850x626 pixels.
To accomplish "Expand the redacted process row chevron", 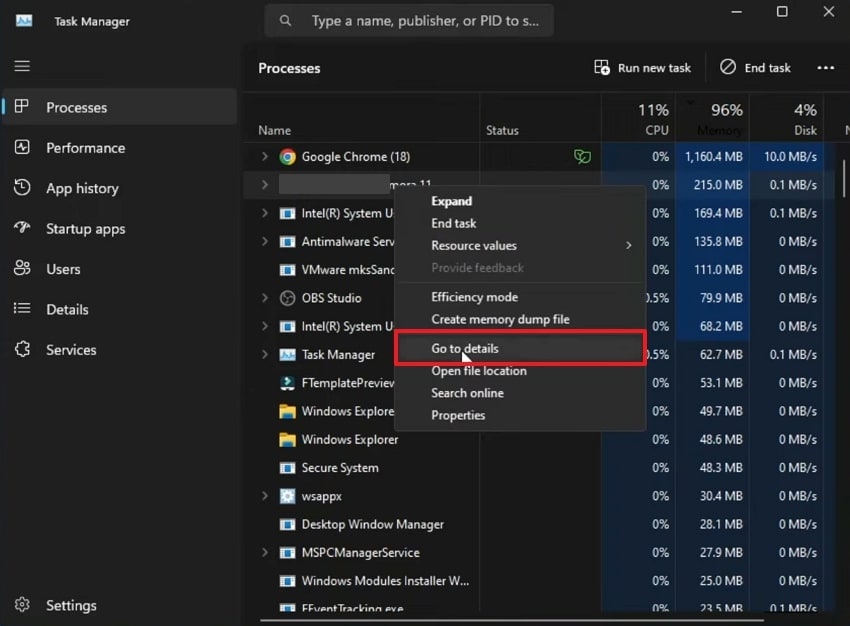I will pyautogui.click(x=265, y=185).
